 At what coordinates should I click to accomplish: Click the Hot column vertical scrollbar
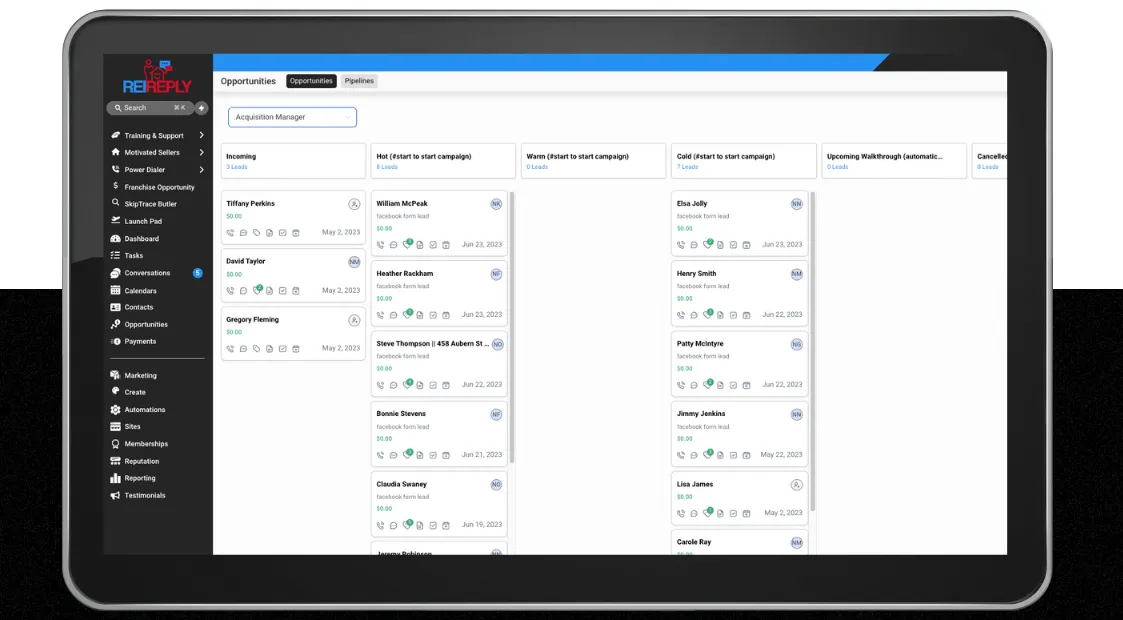(x=511, y=326)
